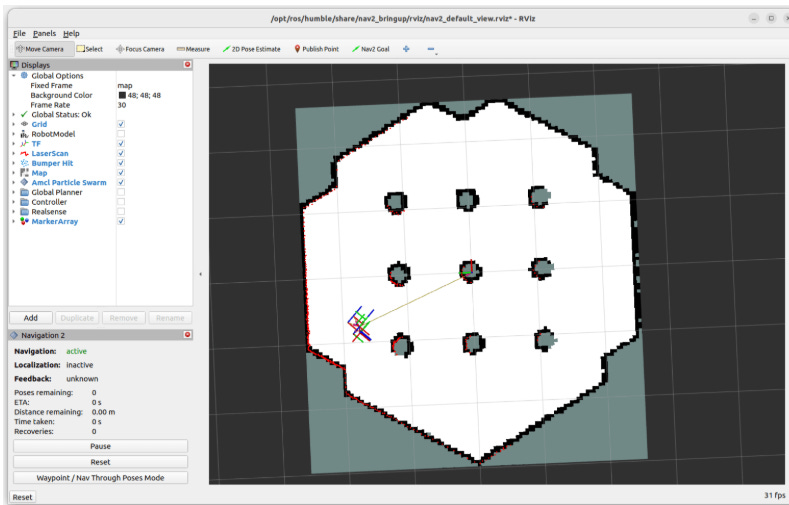Image resolution: width=789 pixels, height=505 pixels.
Task: Click the Add display button
Action: 31,318
